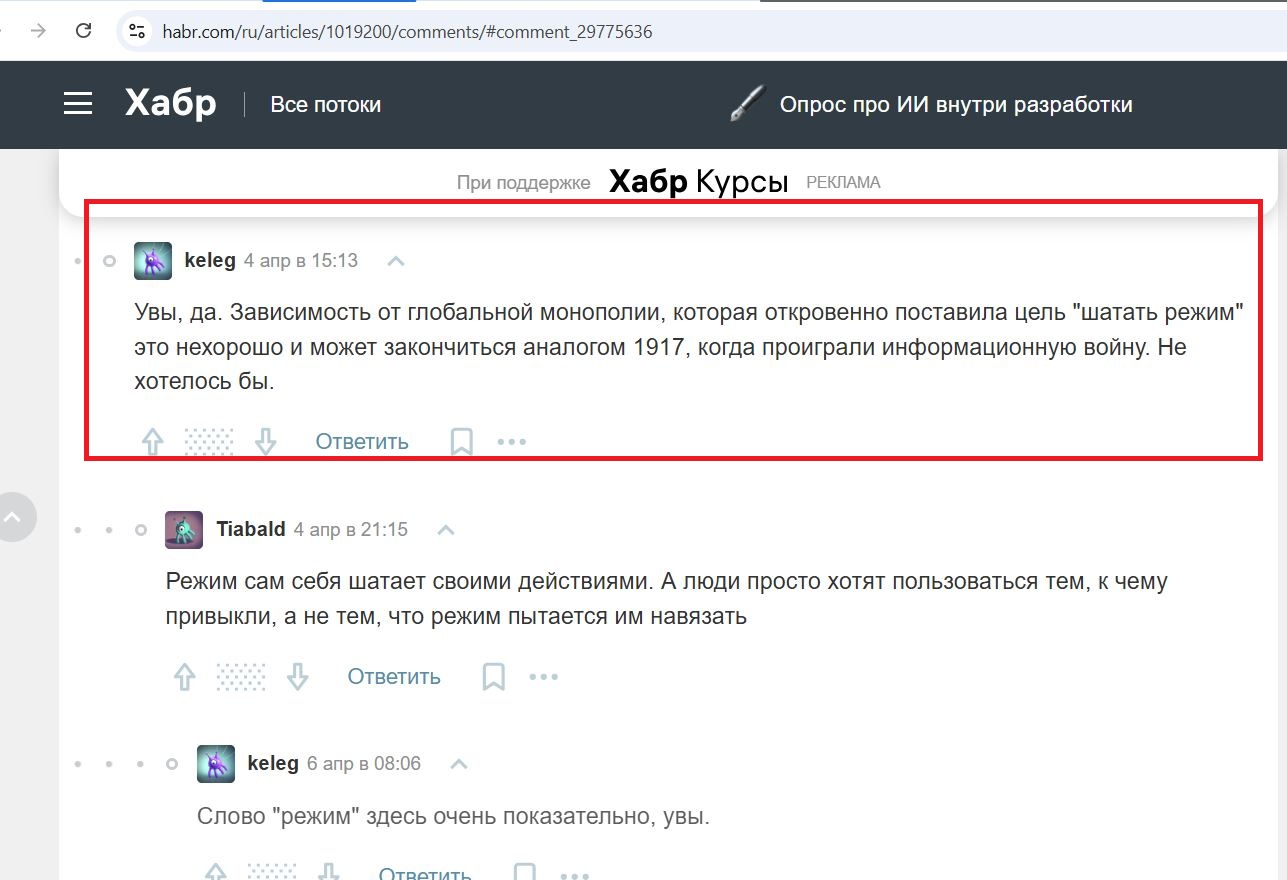Open permalink 6 апр в 08:06
This screenshot has width=1287, height=880.
point(364,763)
